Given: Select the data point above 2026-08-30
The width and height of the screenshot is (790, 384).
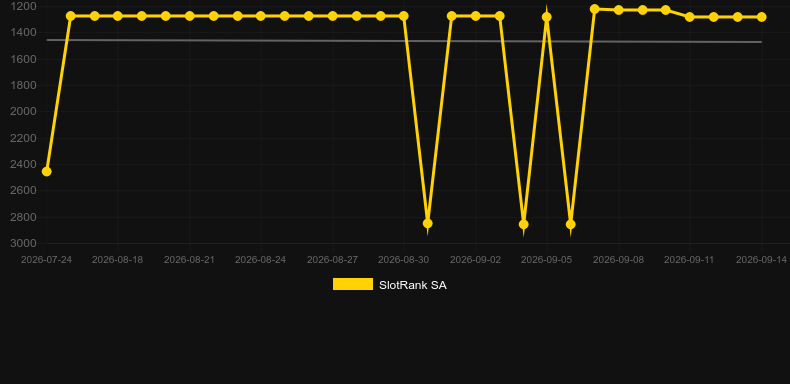Looking at the screenshot, I should pos(404,16).
